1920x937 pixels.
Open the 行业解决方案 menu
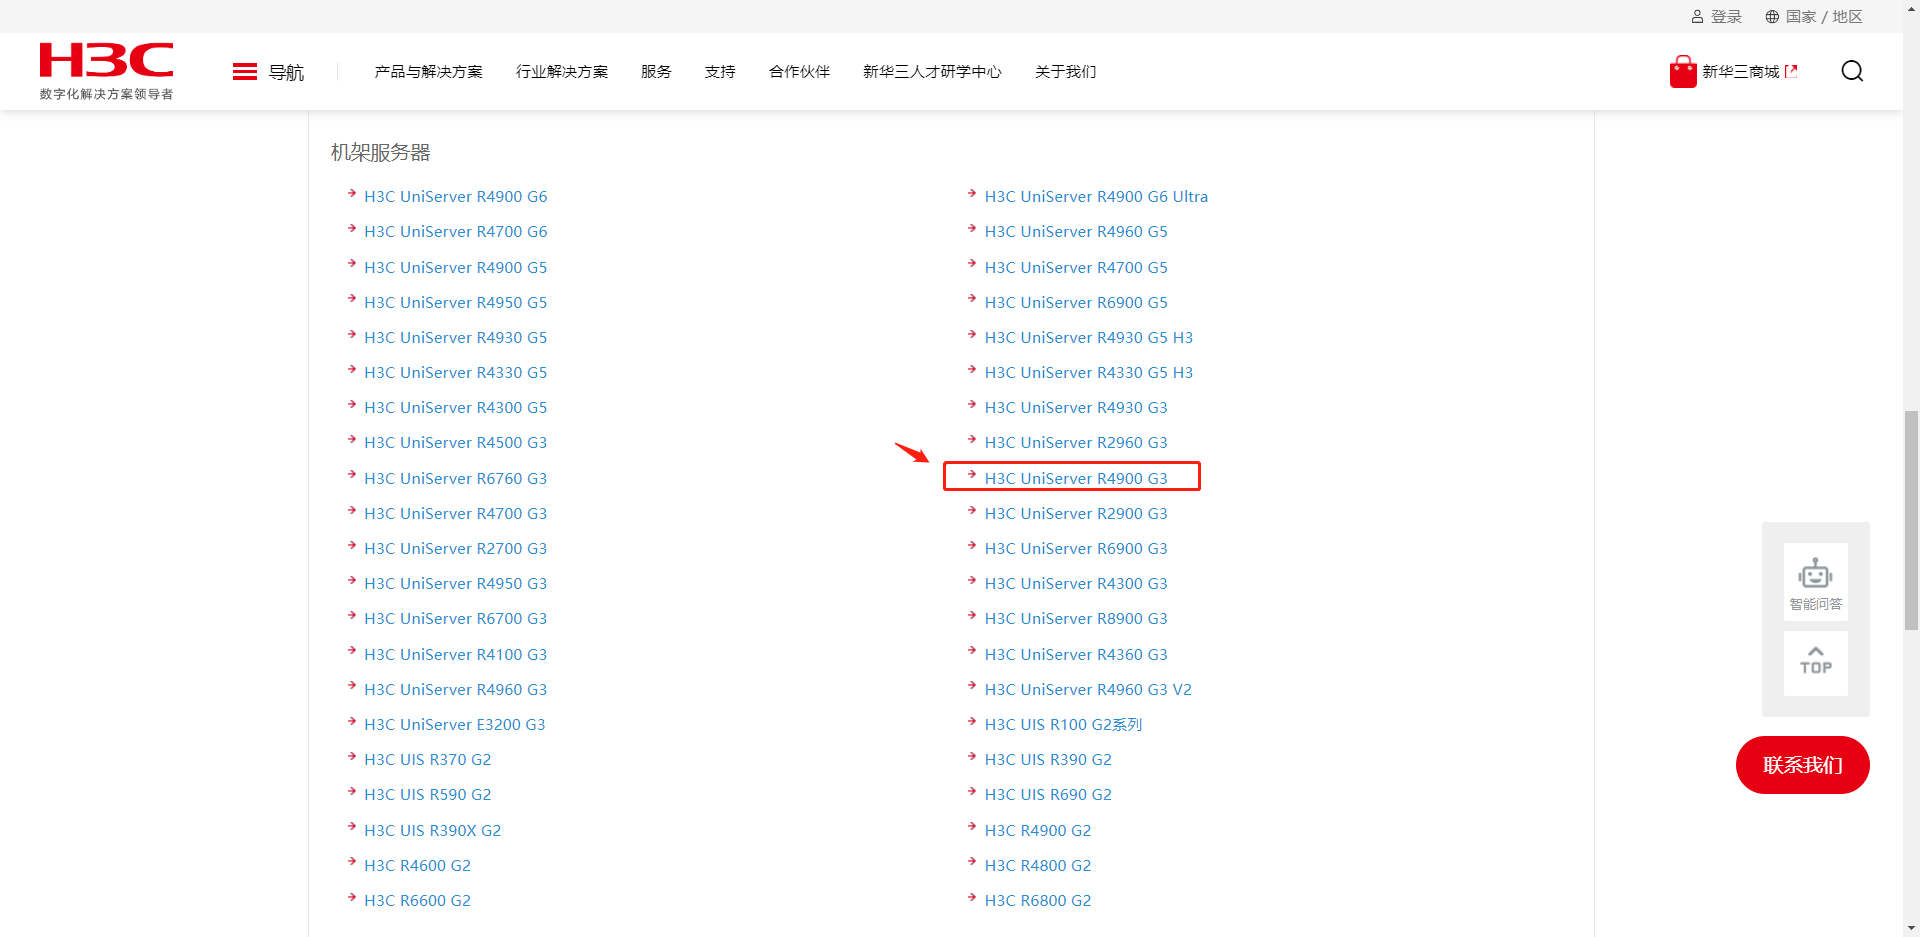(562, 72)
